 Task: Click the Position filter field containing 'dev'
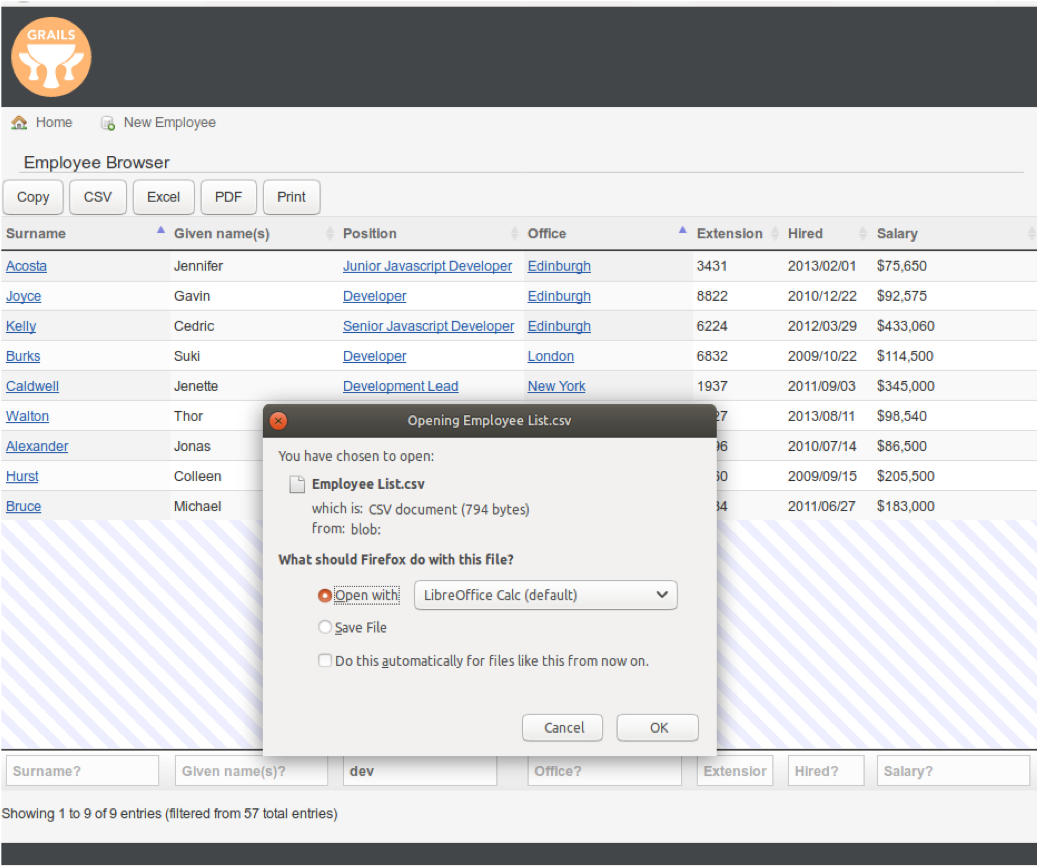[x=420, y=770]
